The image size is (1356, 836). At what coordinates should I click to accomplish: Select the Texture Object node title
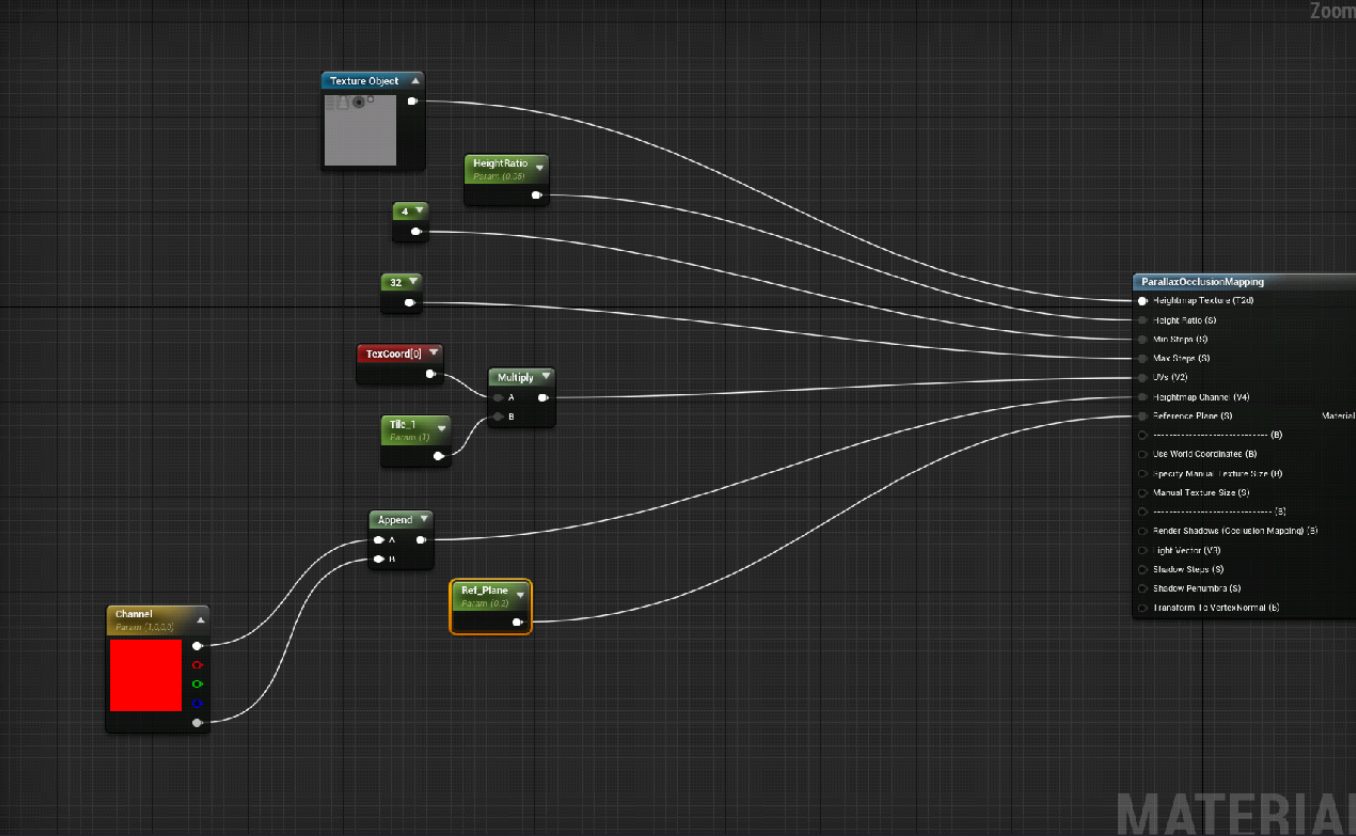(364, 81)
